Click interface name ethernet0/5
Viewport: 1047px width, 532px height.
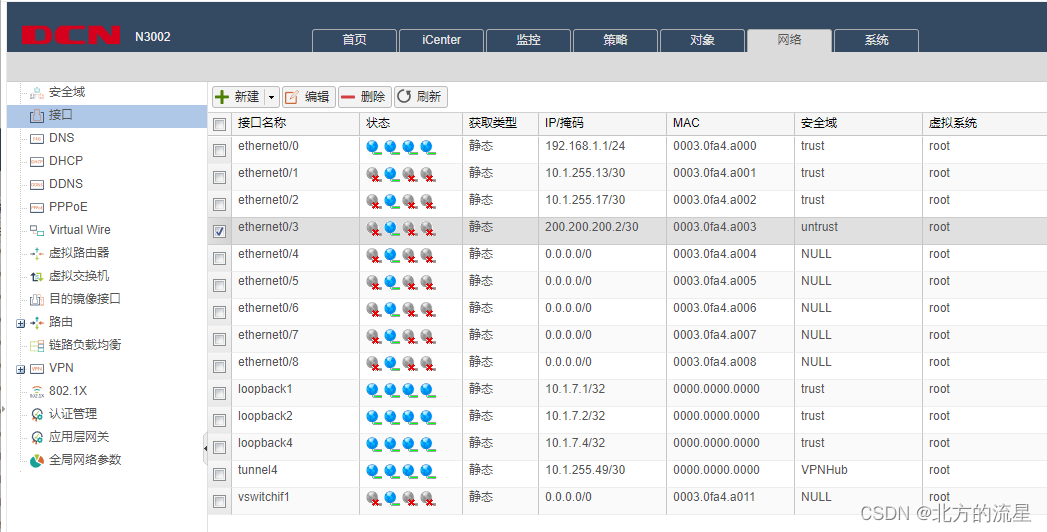coord(268,281)
